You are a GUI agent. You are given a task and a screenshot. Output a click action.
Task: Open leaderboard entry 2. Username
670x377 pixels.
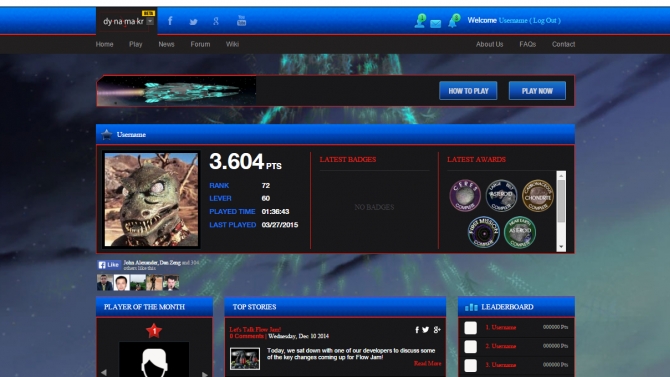click(x=501, y=346)
